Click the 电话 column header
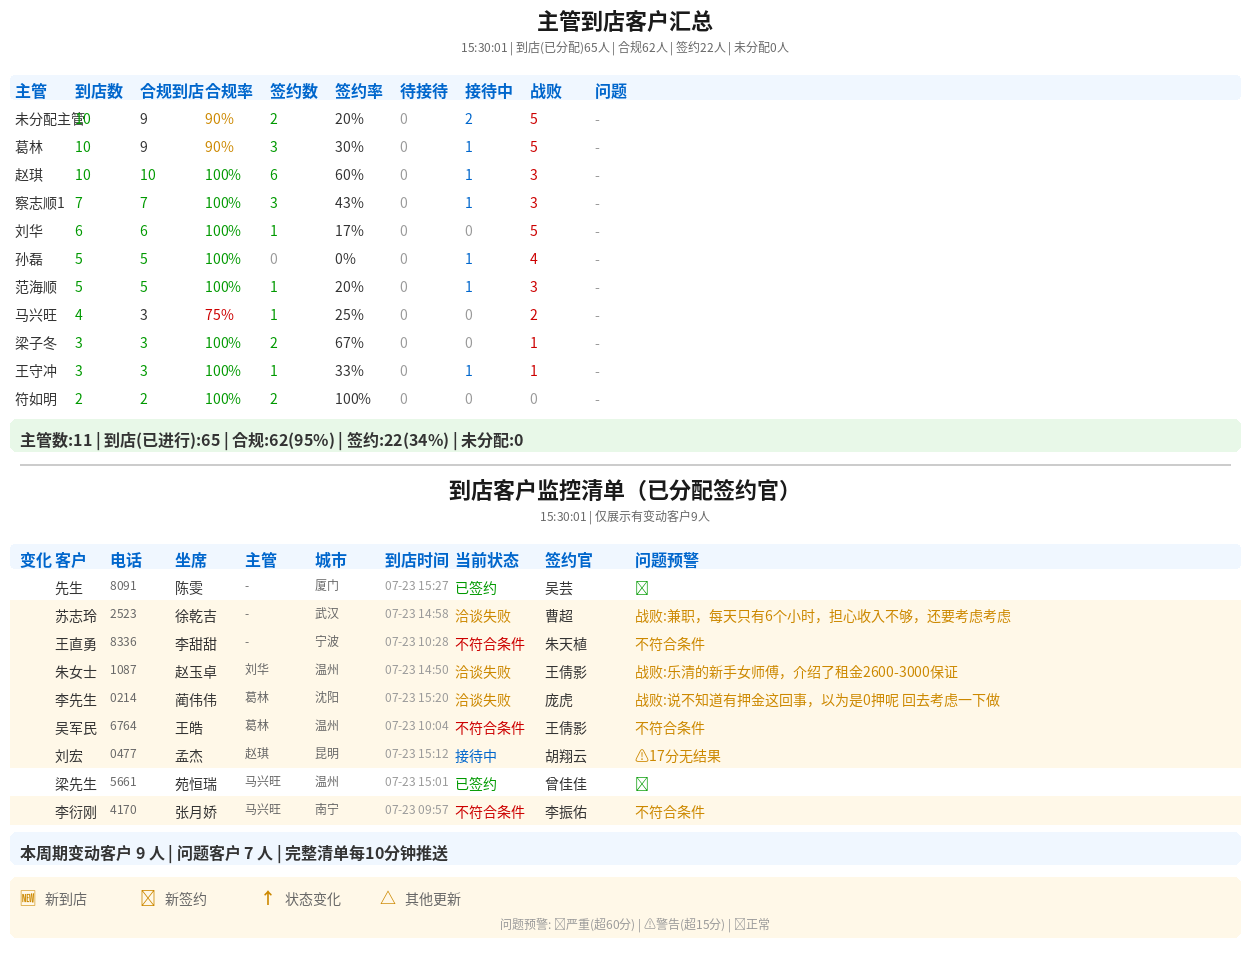The image size is (1250, 980). click(x=126, y=560)
